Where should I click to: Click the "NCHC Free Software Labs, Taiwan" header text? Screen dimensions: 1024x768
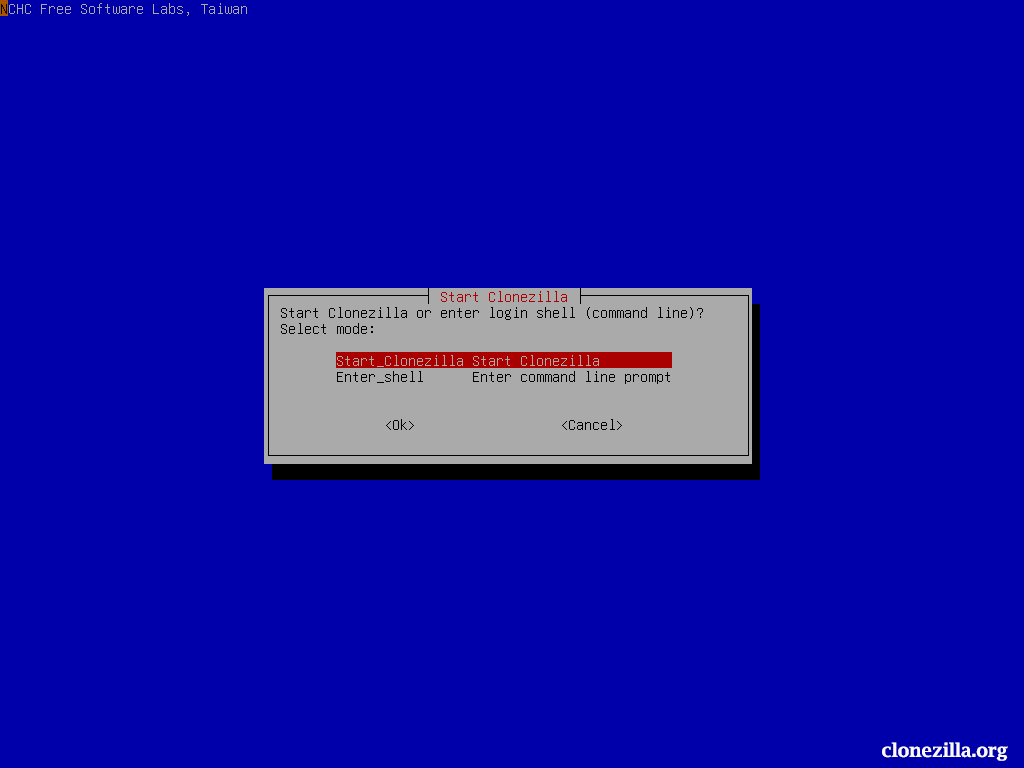click(124, 9)
